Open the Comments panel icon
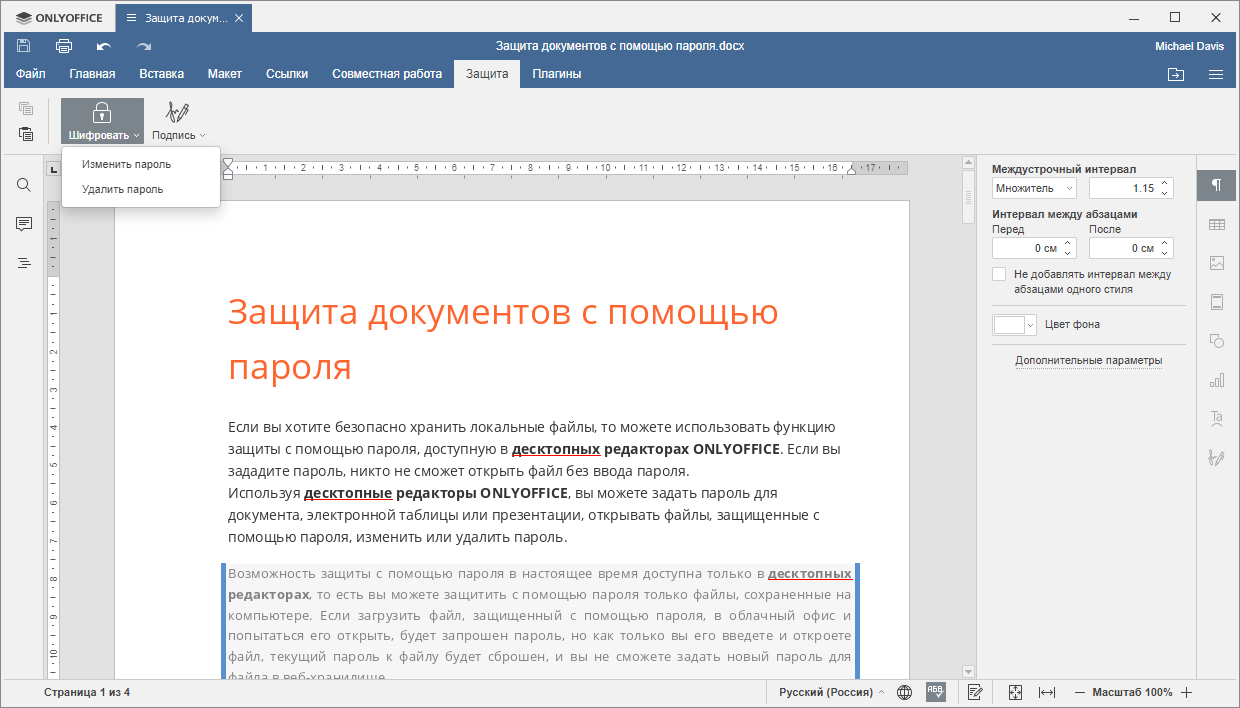1240x708 pixels. tap(24, 224)
